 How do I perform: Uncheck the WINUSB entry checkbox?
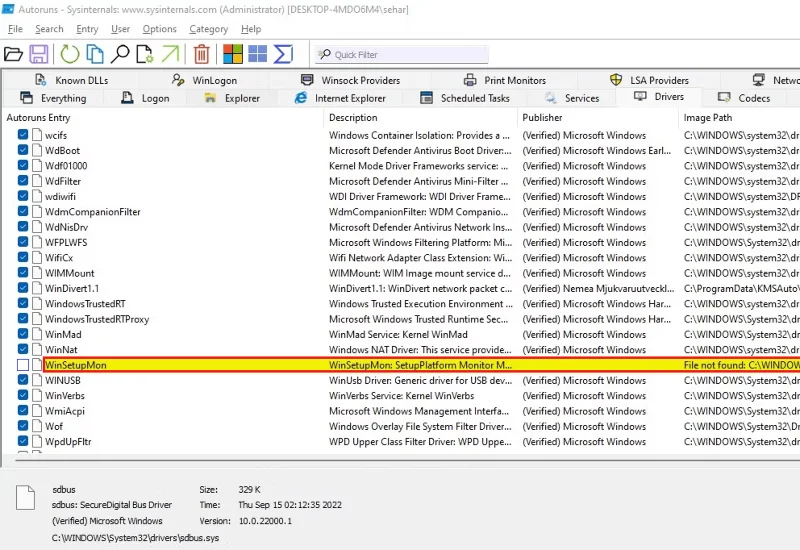23,380
